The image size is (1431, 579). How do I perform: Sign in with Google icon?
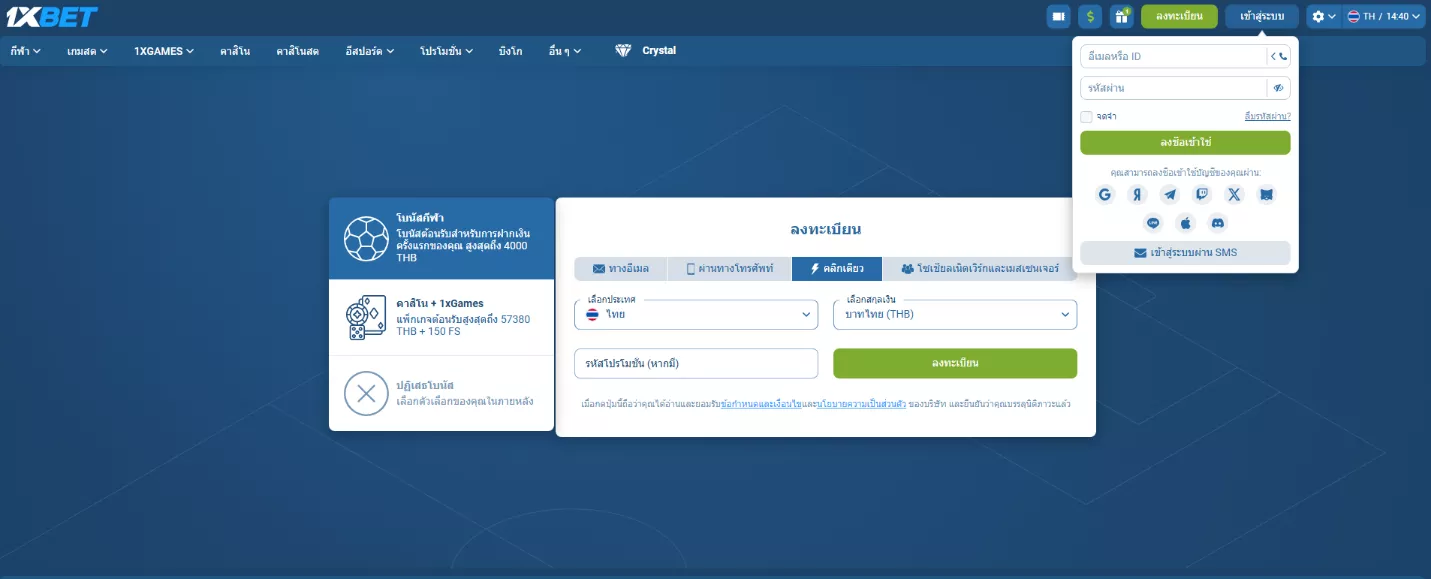click(x=1105, y=195)
